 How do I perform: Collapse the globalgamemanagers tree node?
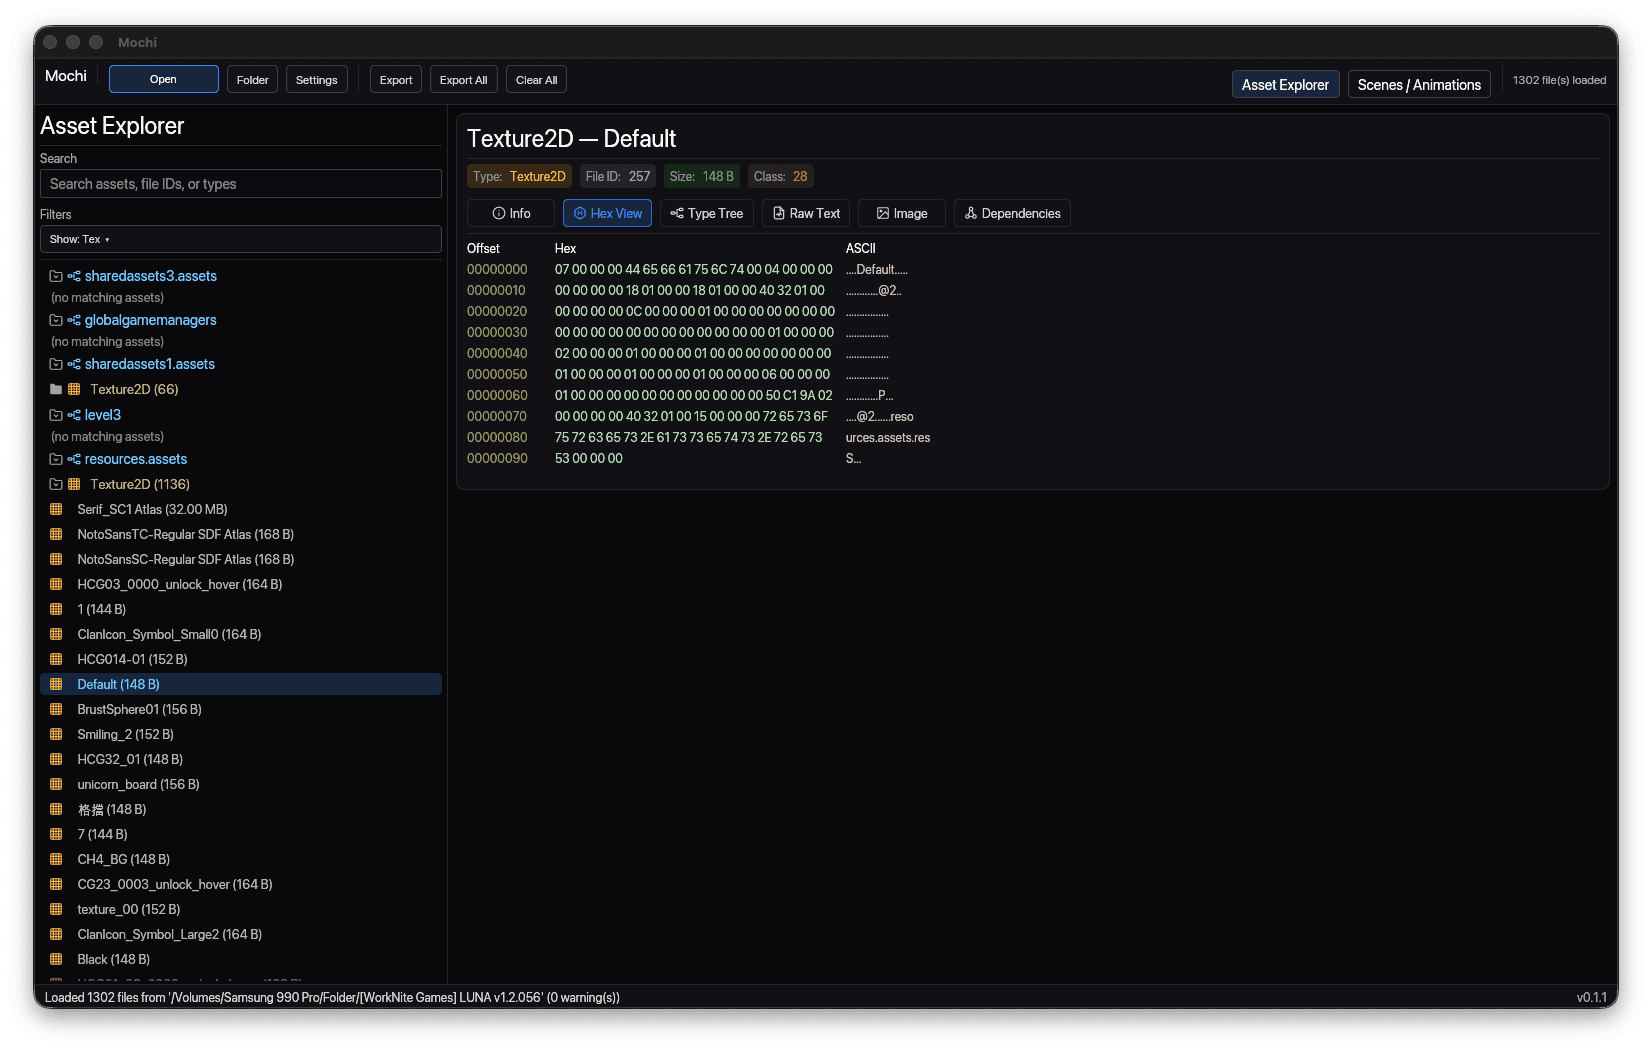(x=56, y=320)
